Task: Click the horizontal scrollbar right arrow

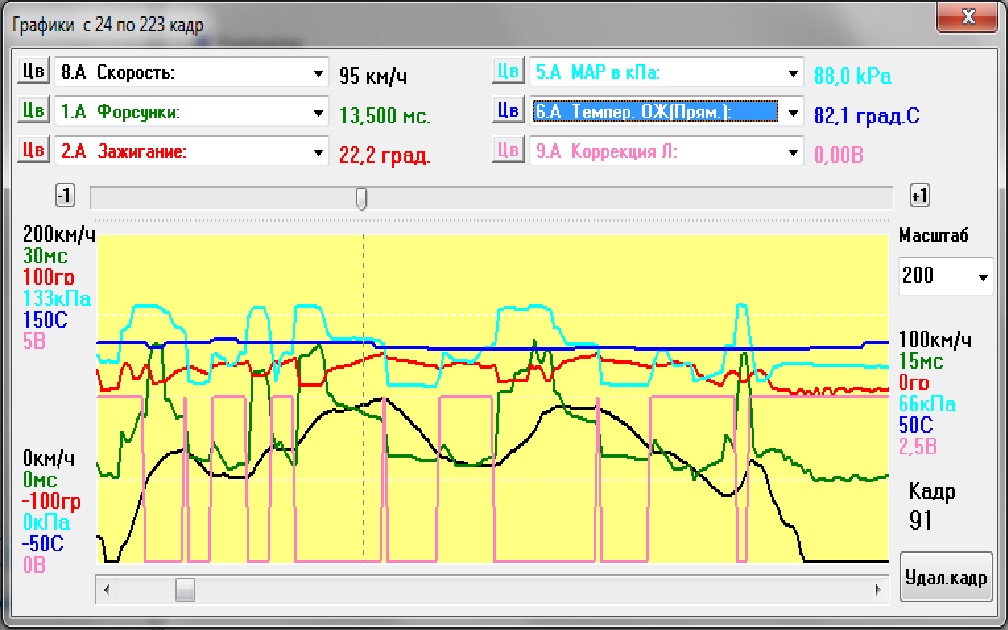Action: (879, 590)
